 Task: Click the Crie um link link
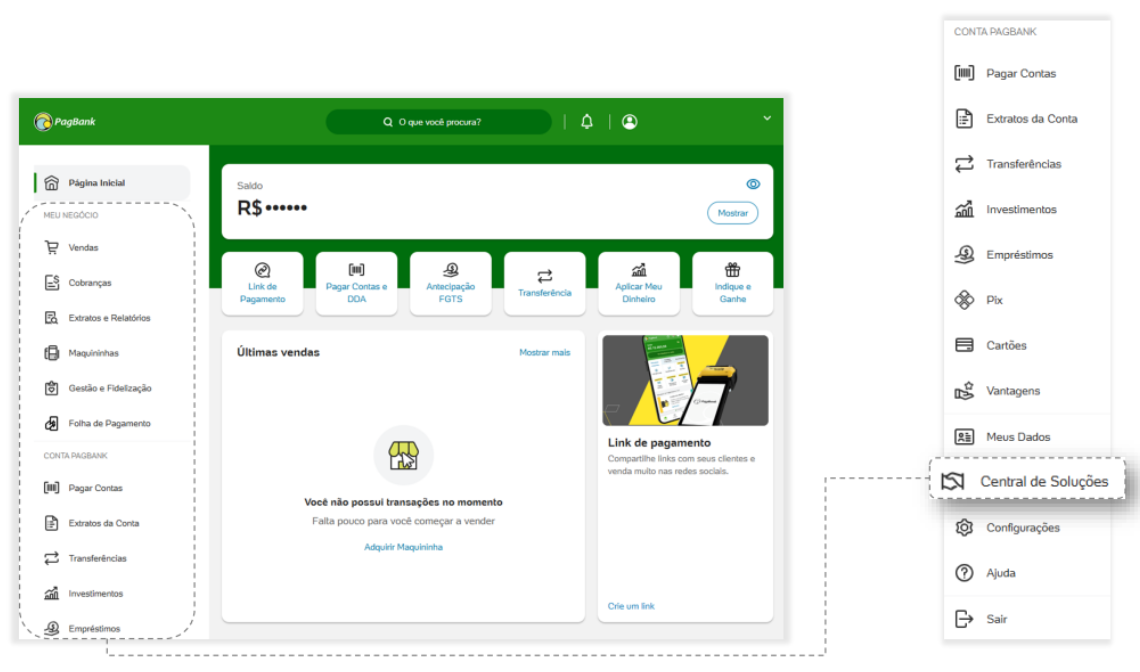click(631, 606)
